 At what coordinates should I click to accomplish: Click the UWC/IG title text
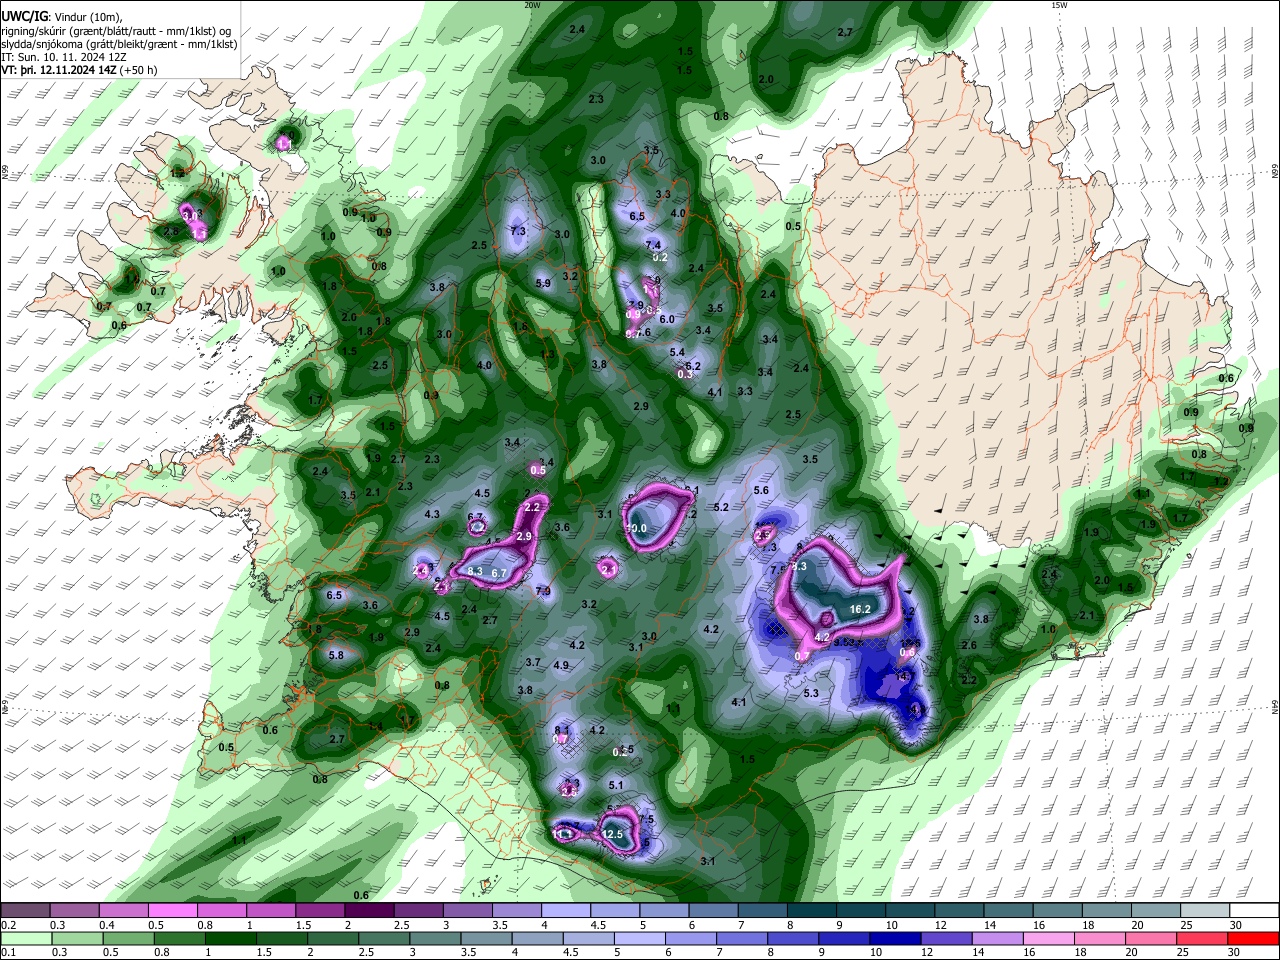tap(24, 16)
